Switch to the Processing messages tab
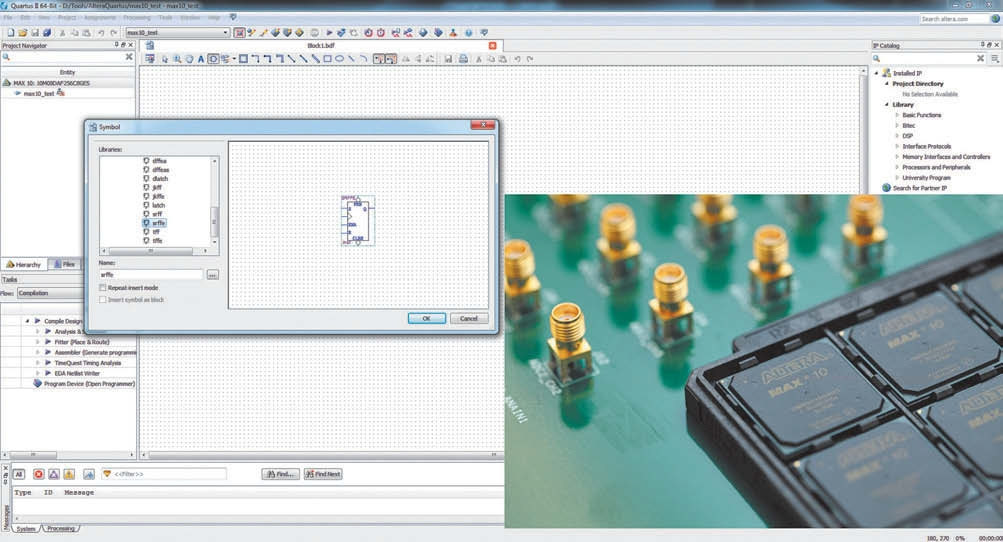This screenshot has width=1003, height=542. click(x=61, y=529)
